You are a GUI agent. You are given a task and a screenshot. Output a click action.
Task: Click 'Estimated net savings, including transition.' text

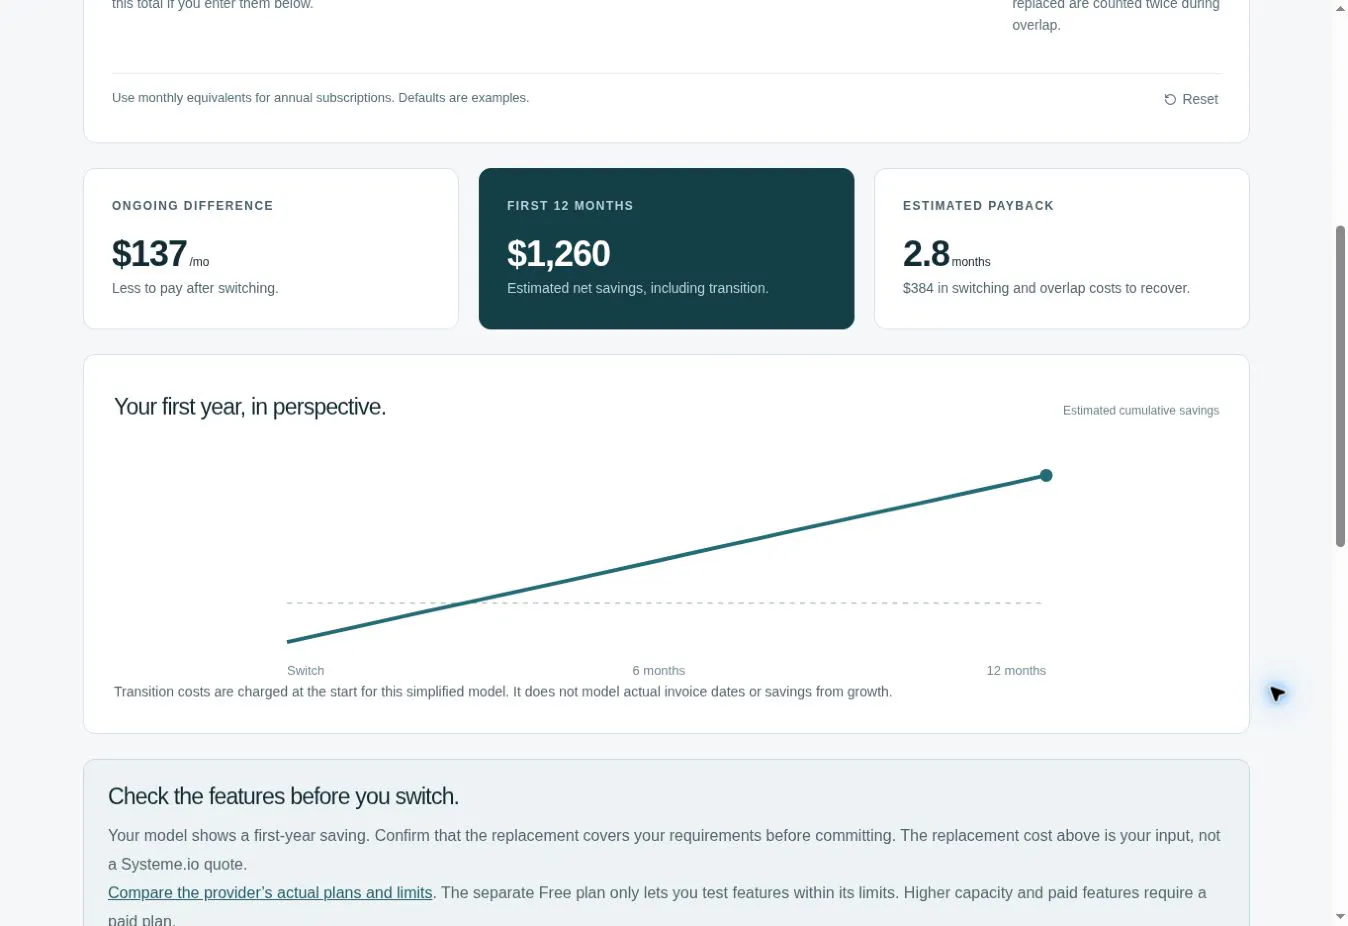pyautogui.click(x=638, y=288)
